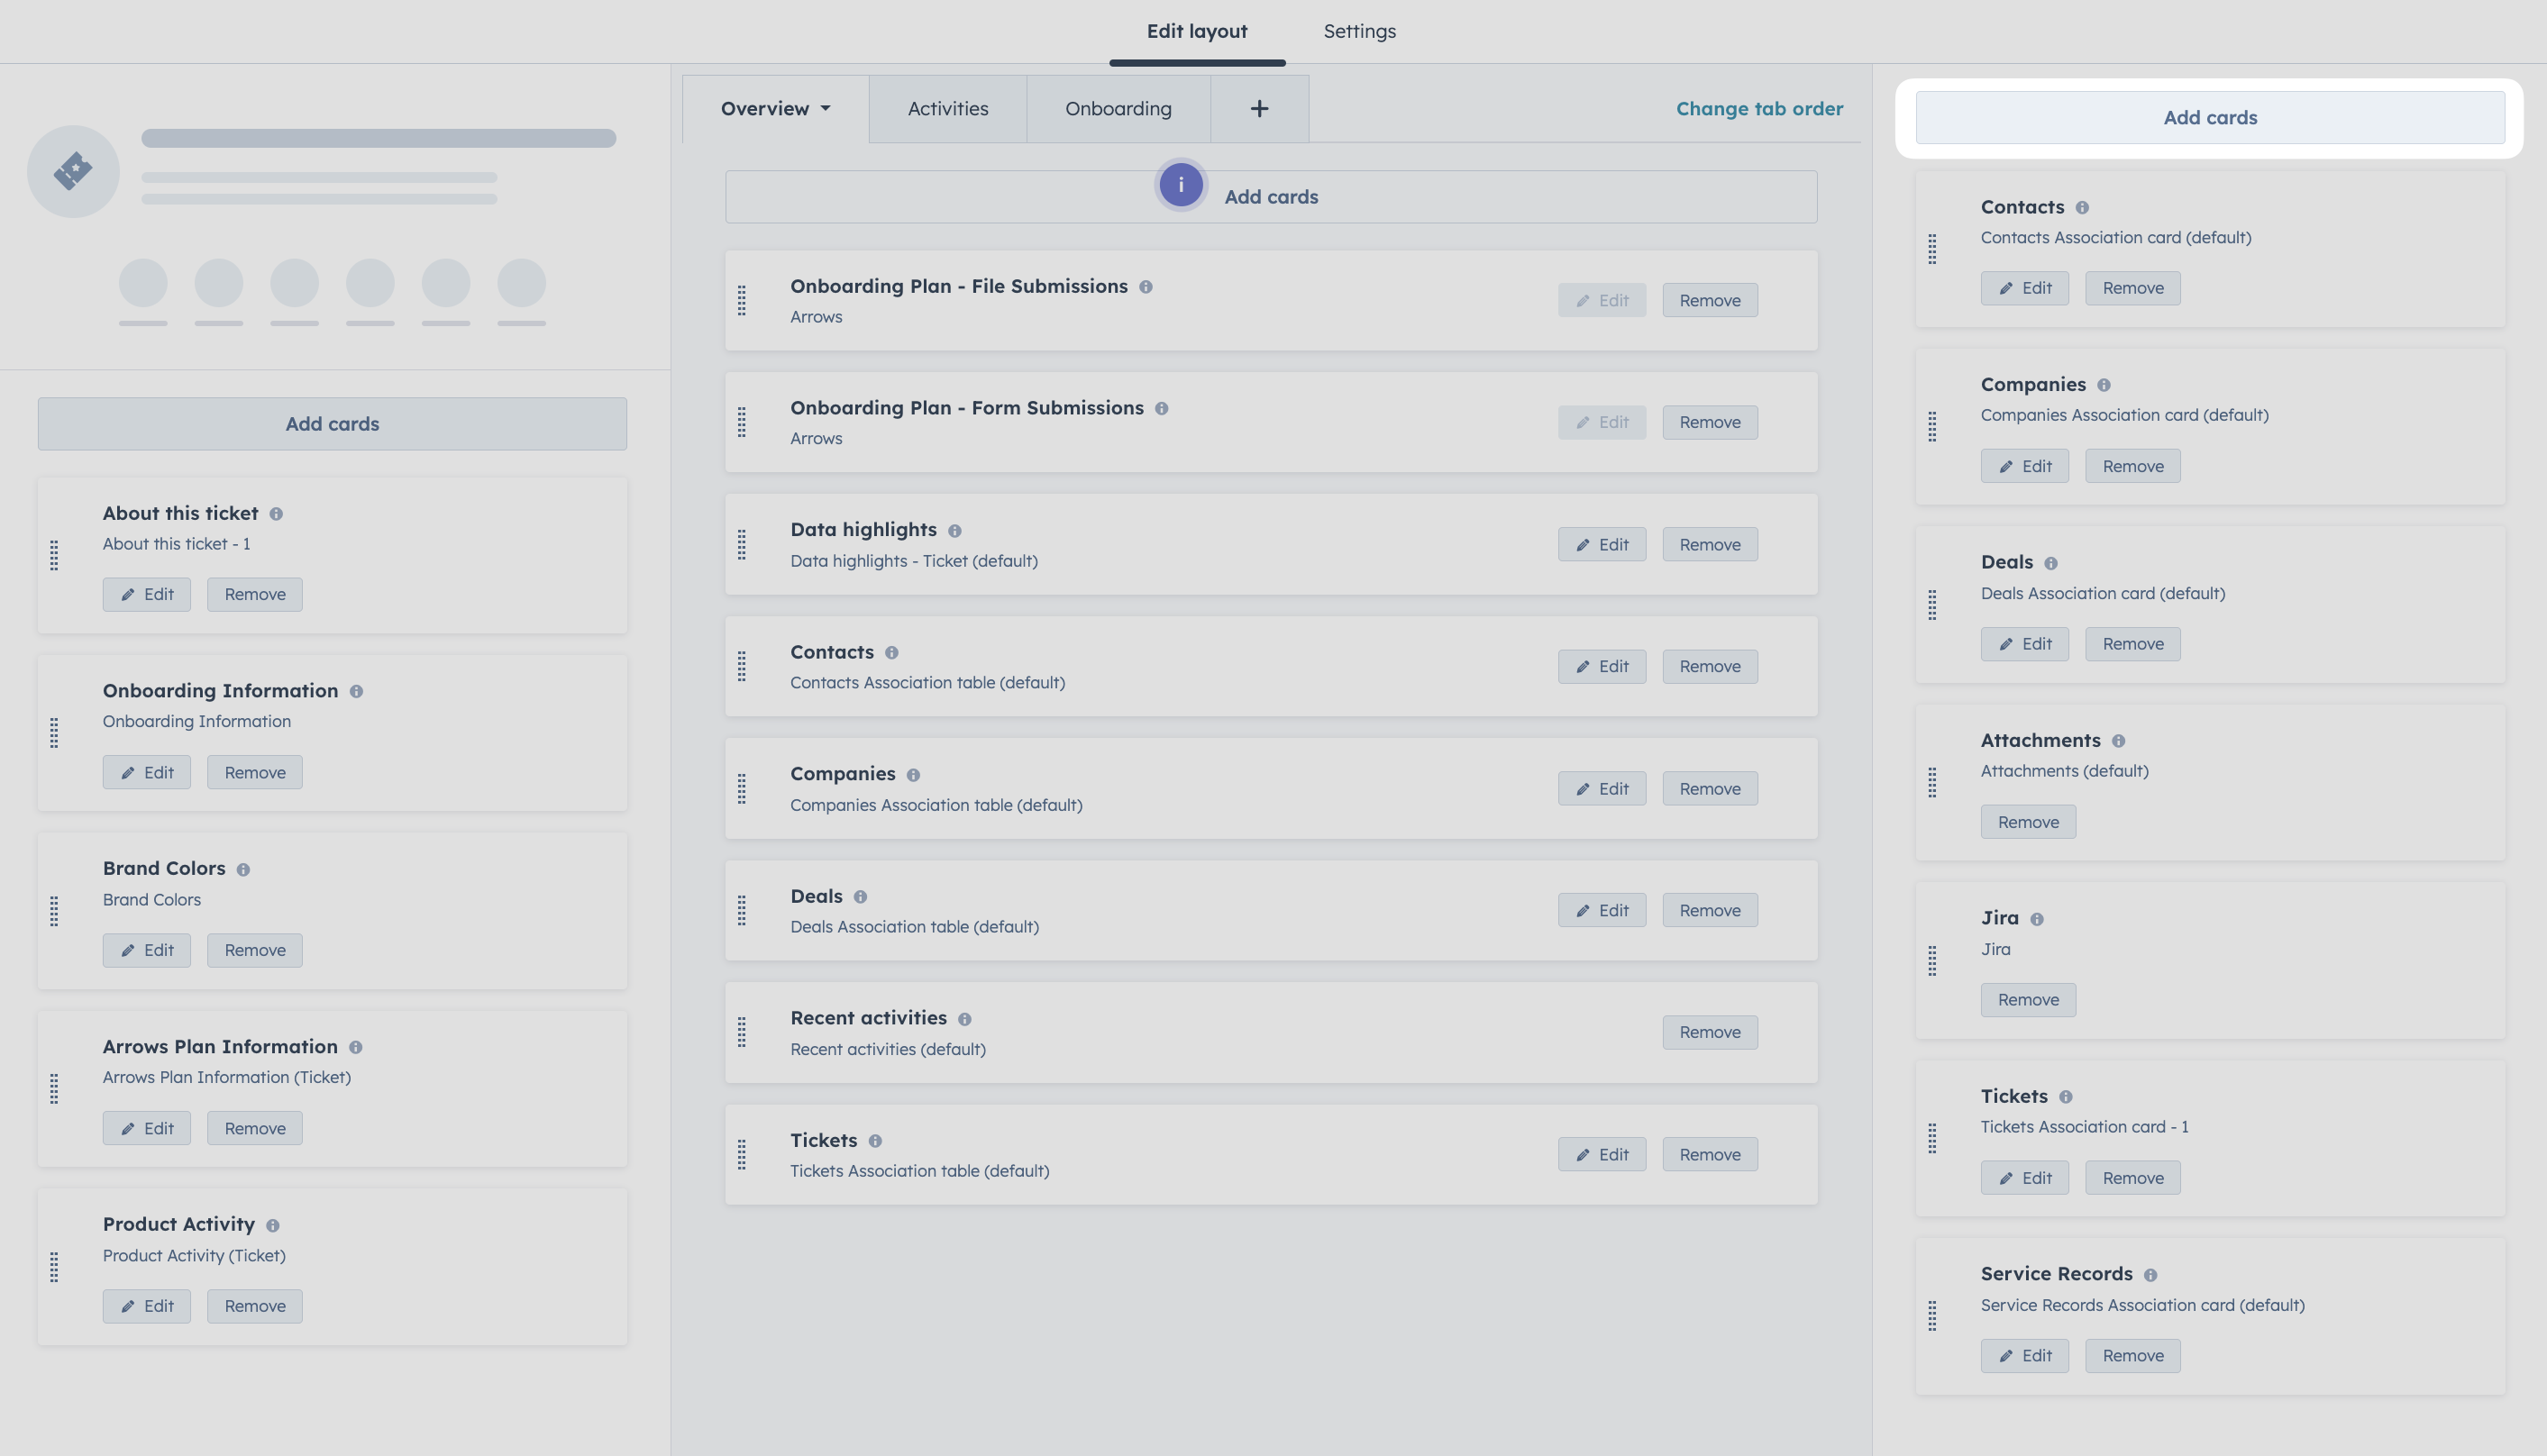Click Add cards button in left column
Image resolution: width=2547 pixels, height=1456 pixels.
pos(332,424)
